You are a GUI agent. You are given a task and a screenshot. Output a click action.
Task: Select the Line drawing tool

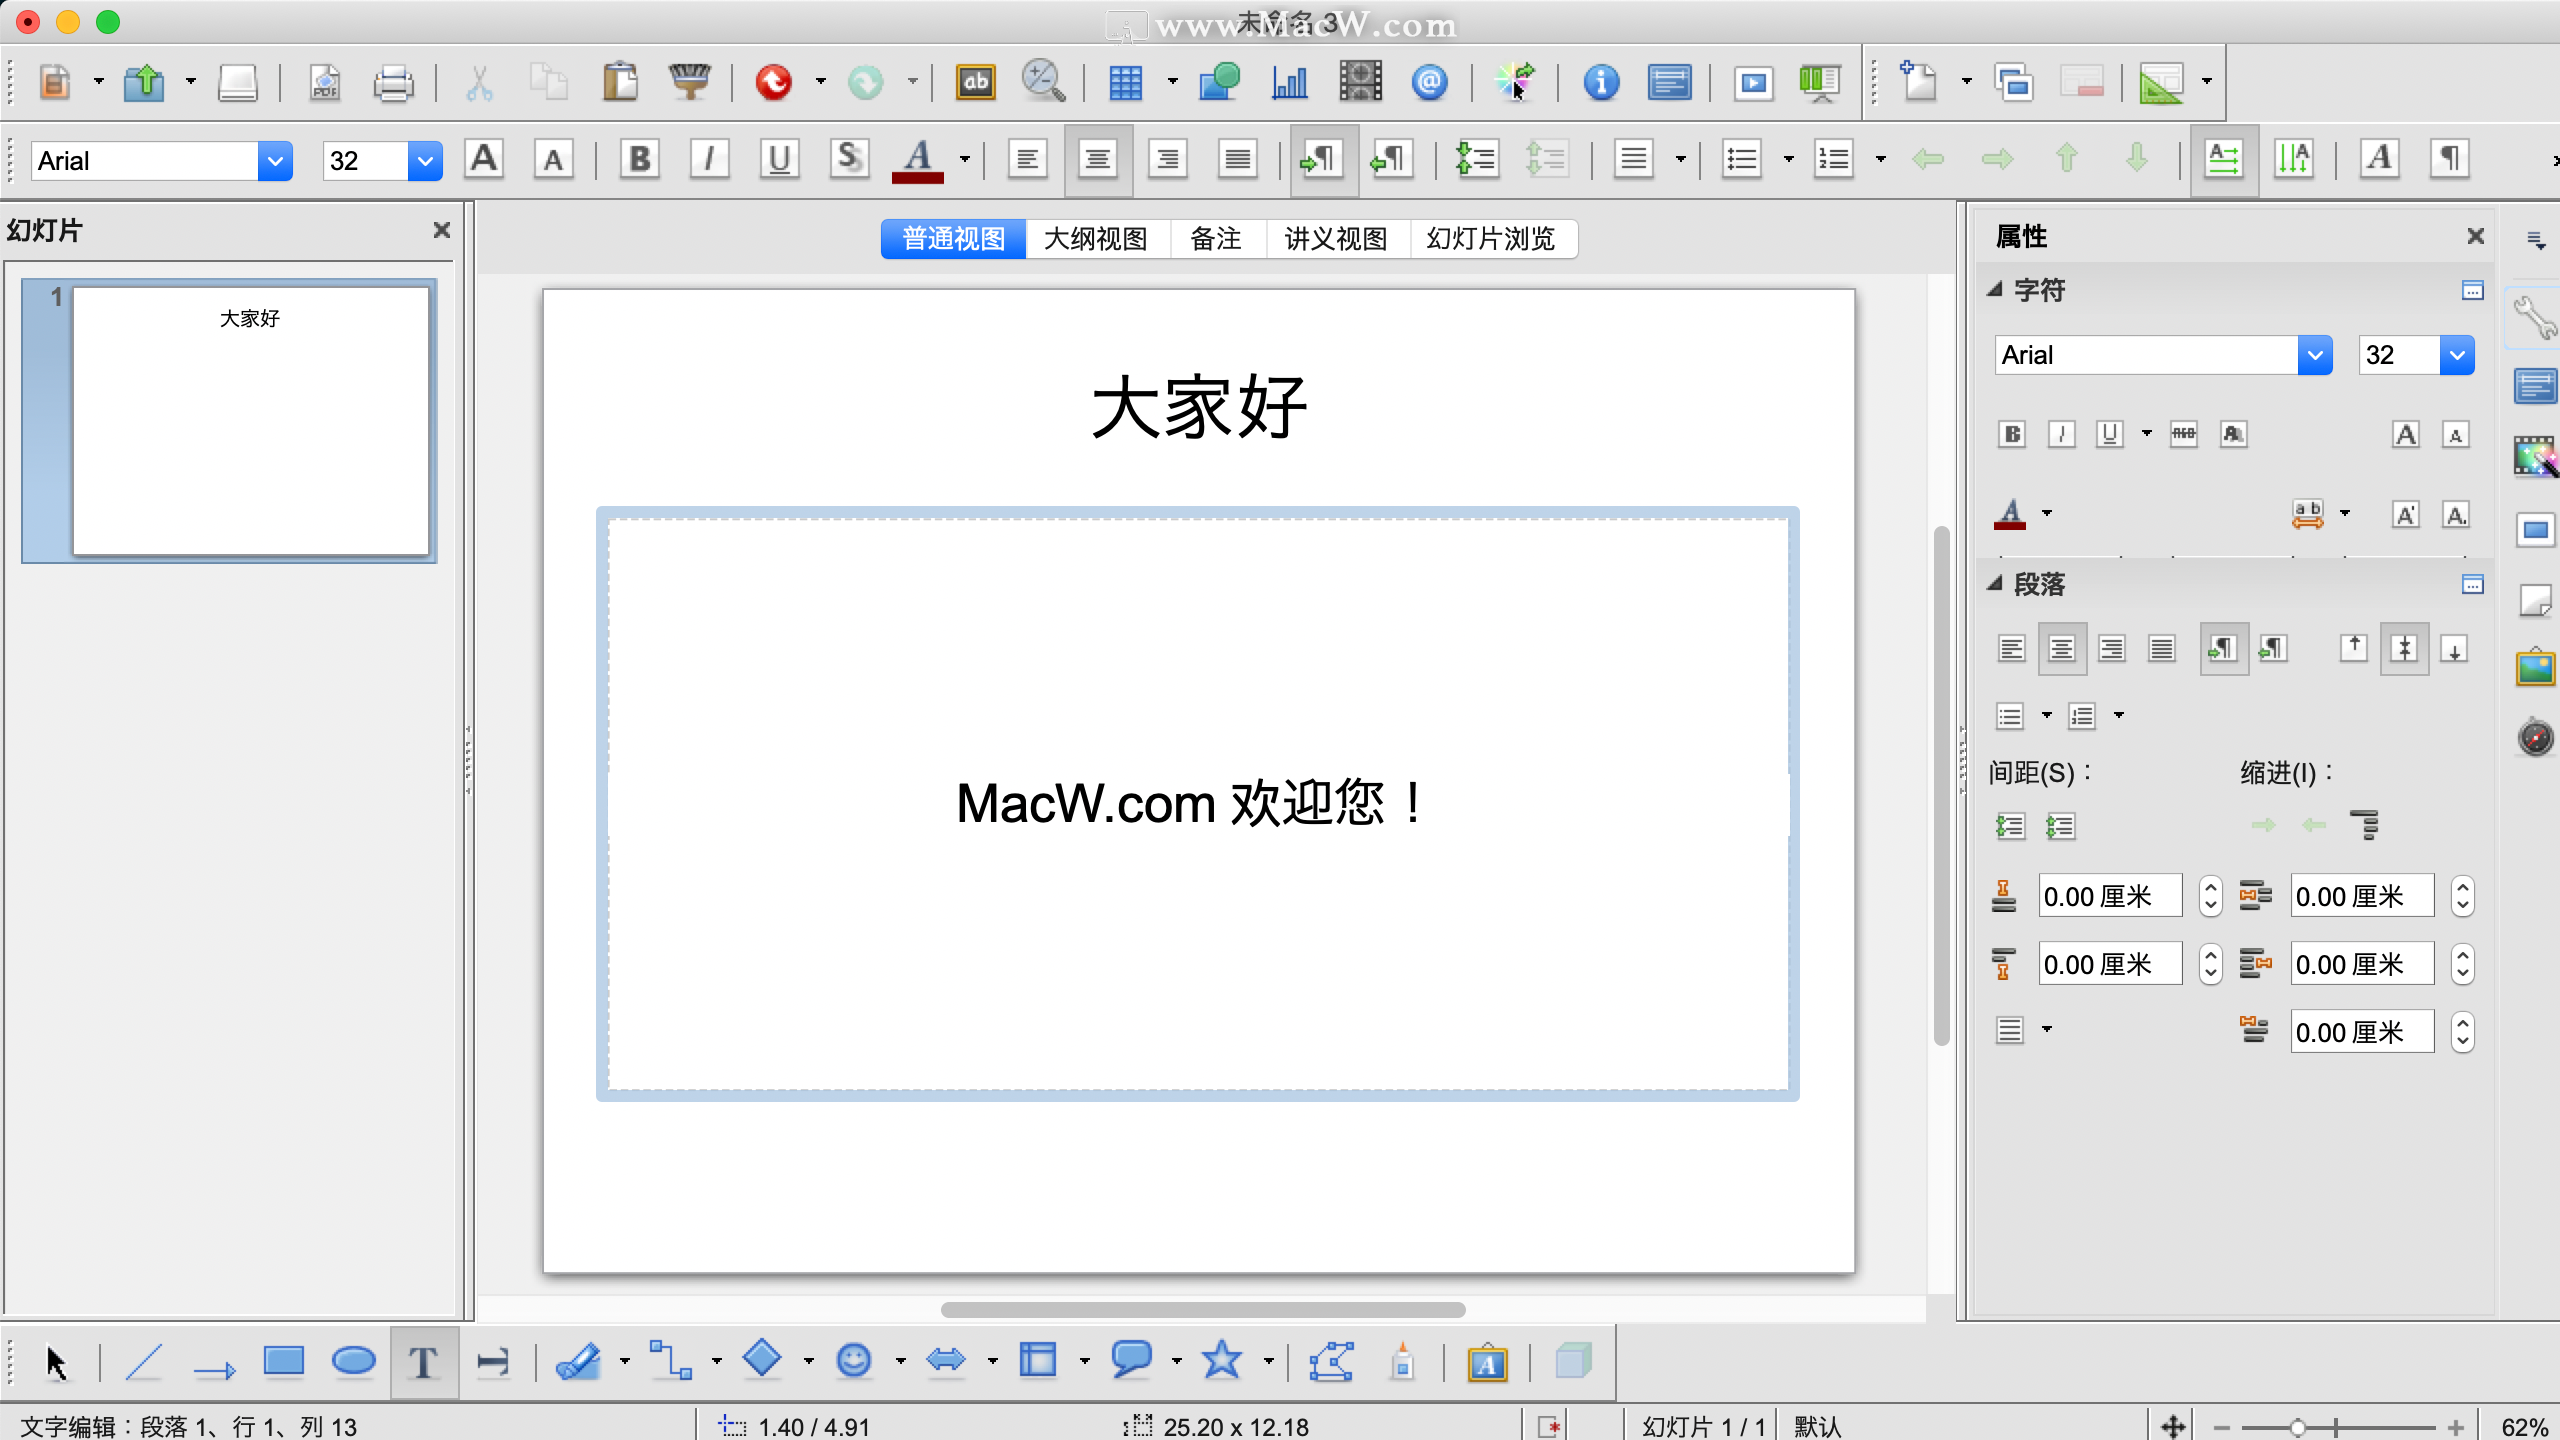[144, 1362]
